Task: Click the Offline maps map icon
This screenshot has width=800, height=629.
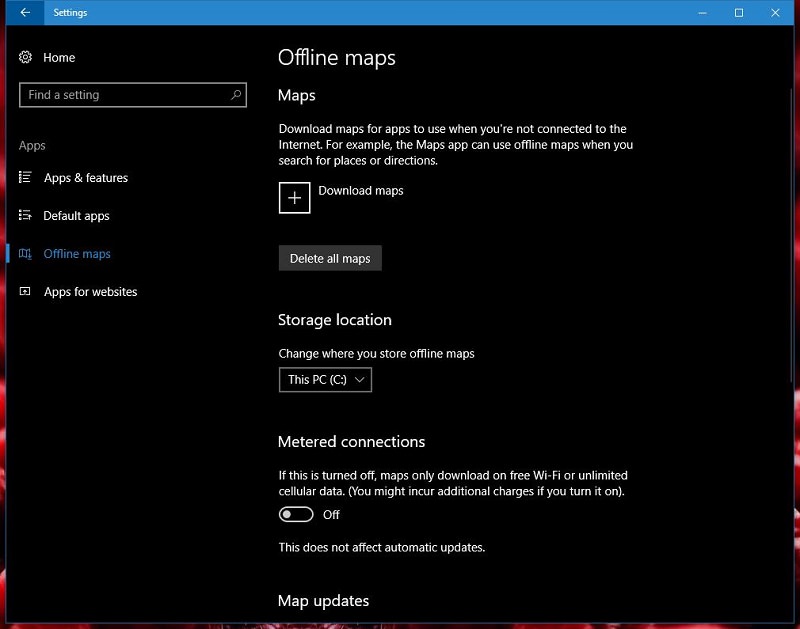Action: click(26, 254)
